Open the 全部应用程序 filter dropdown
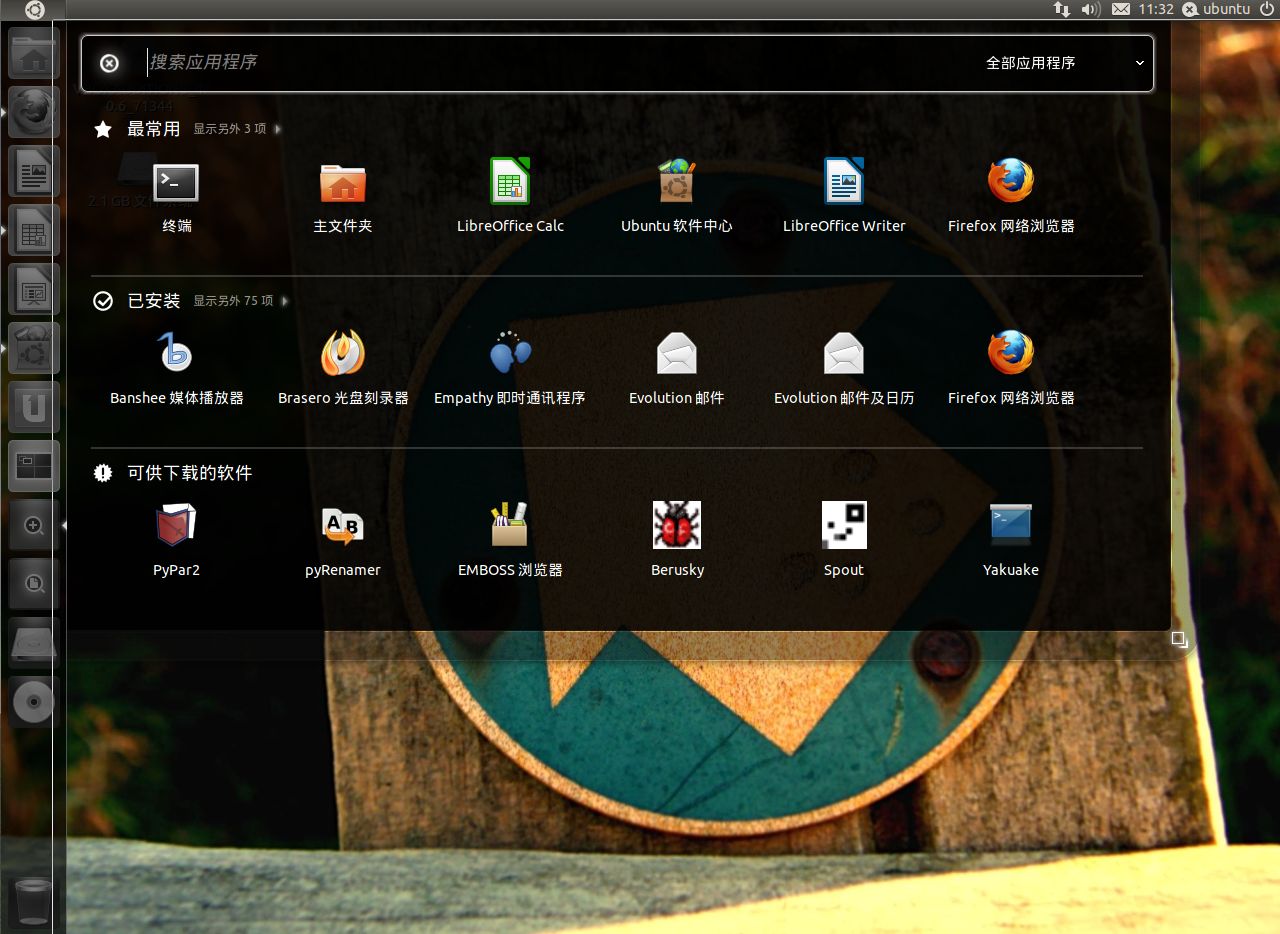 [x=1065, y=63]
